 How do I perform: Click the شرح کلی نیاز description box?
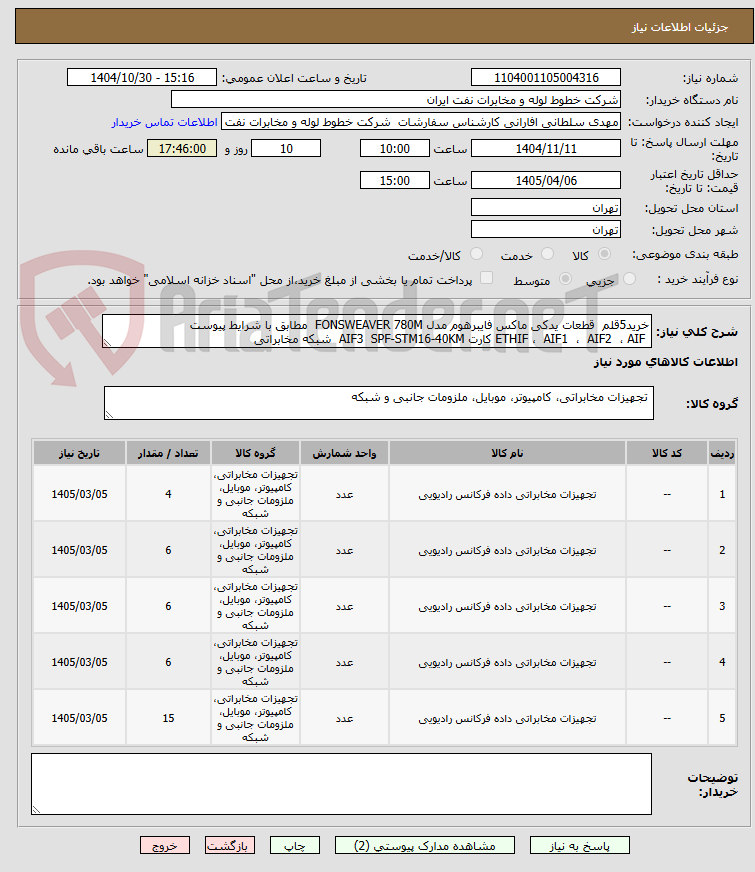point(377,331)
